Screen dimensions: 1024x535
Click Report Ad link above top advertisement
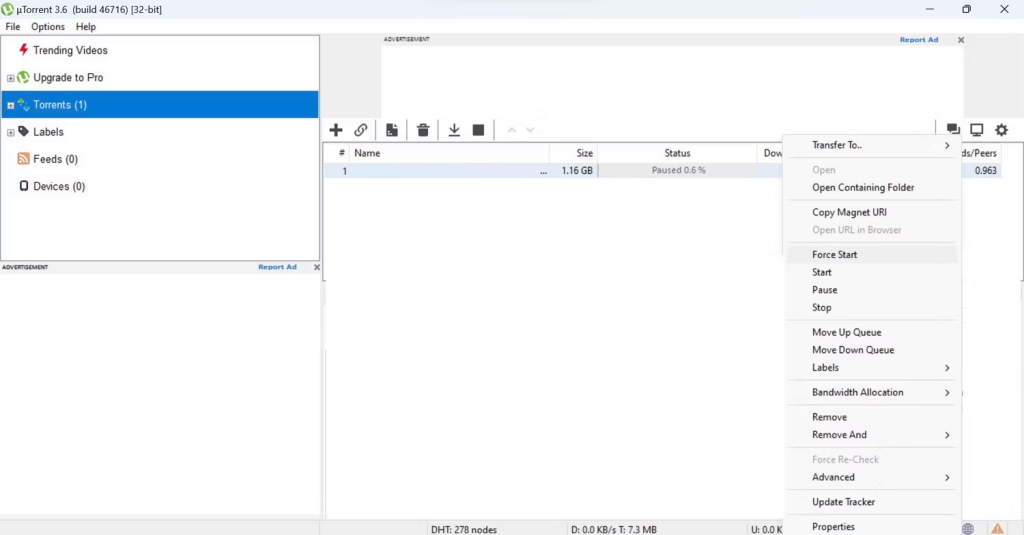coord(918,40)
